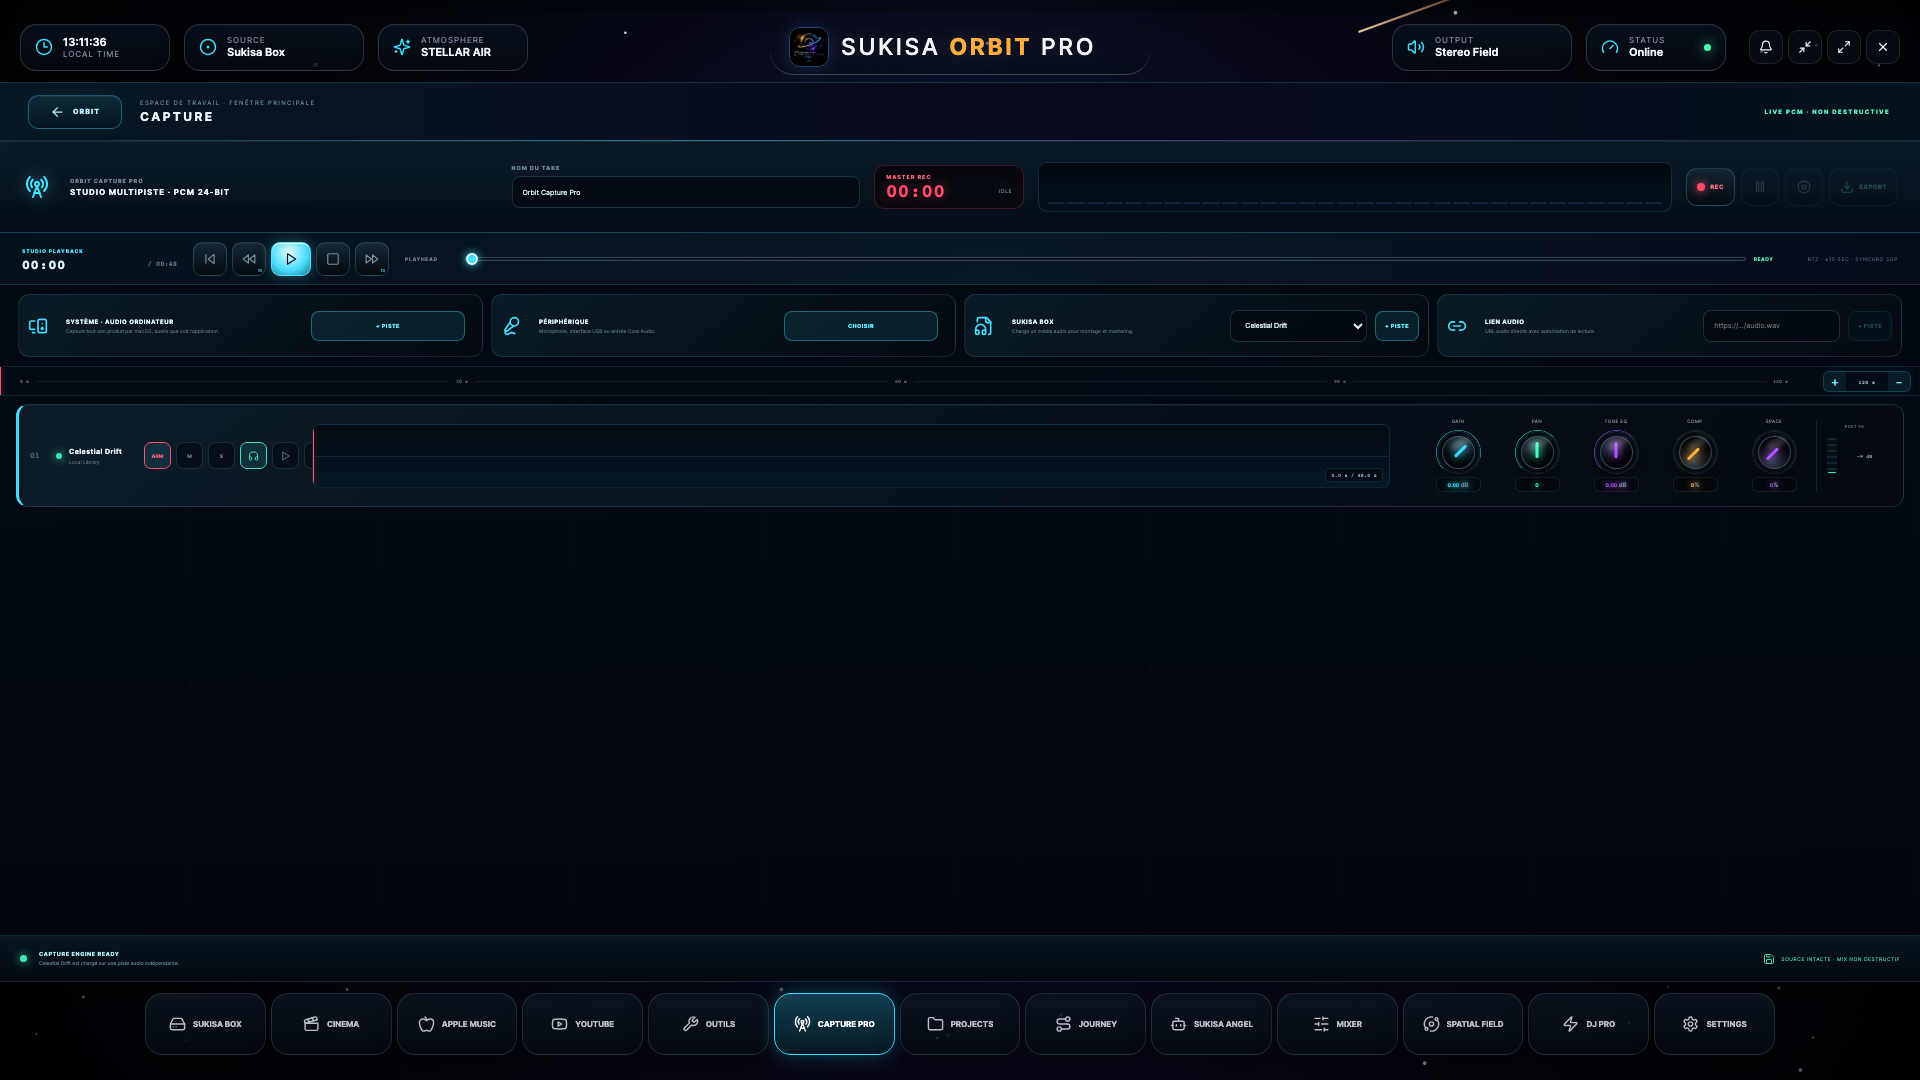Open YouTube from the bottom dock
Viewport: 1920px width, 1080px height.
pyautogui.click(x=583, y=1024)
